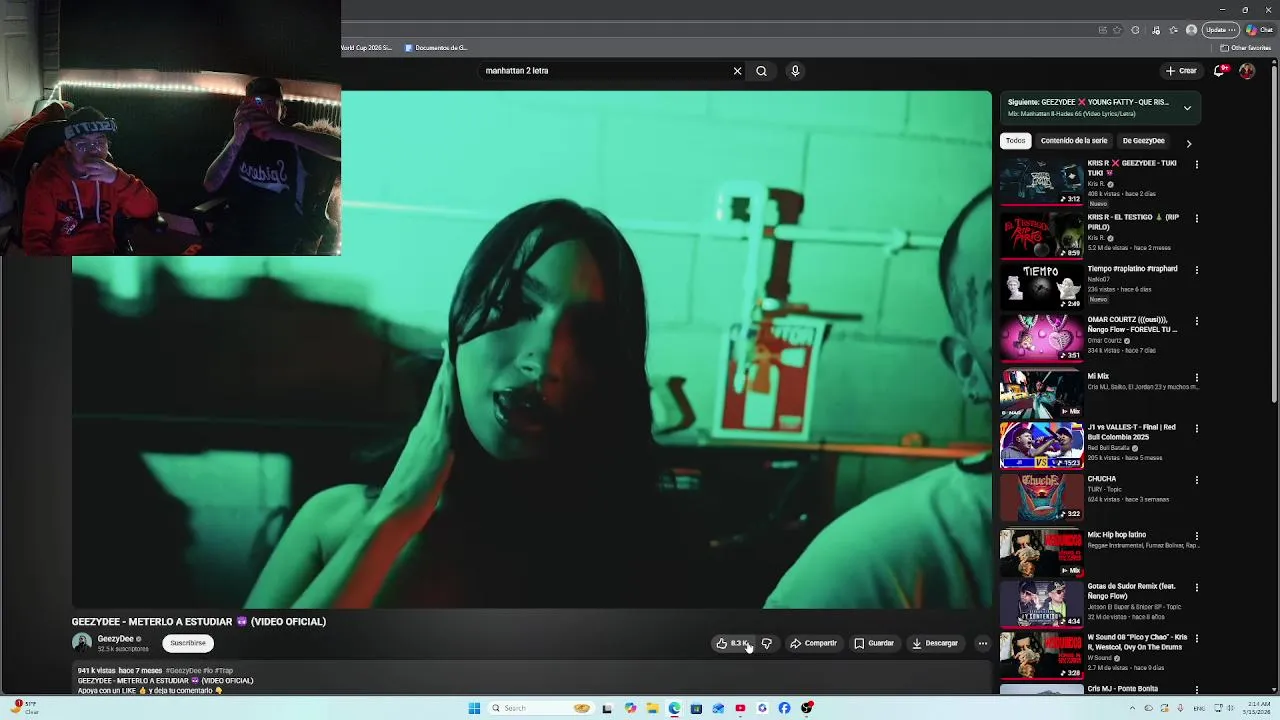Open options for KRIS R EL TESTIGO video

1197,218
